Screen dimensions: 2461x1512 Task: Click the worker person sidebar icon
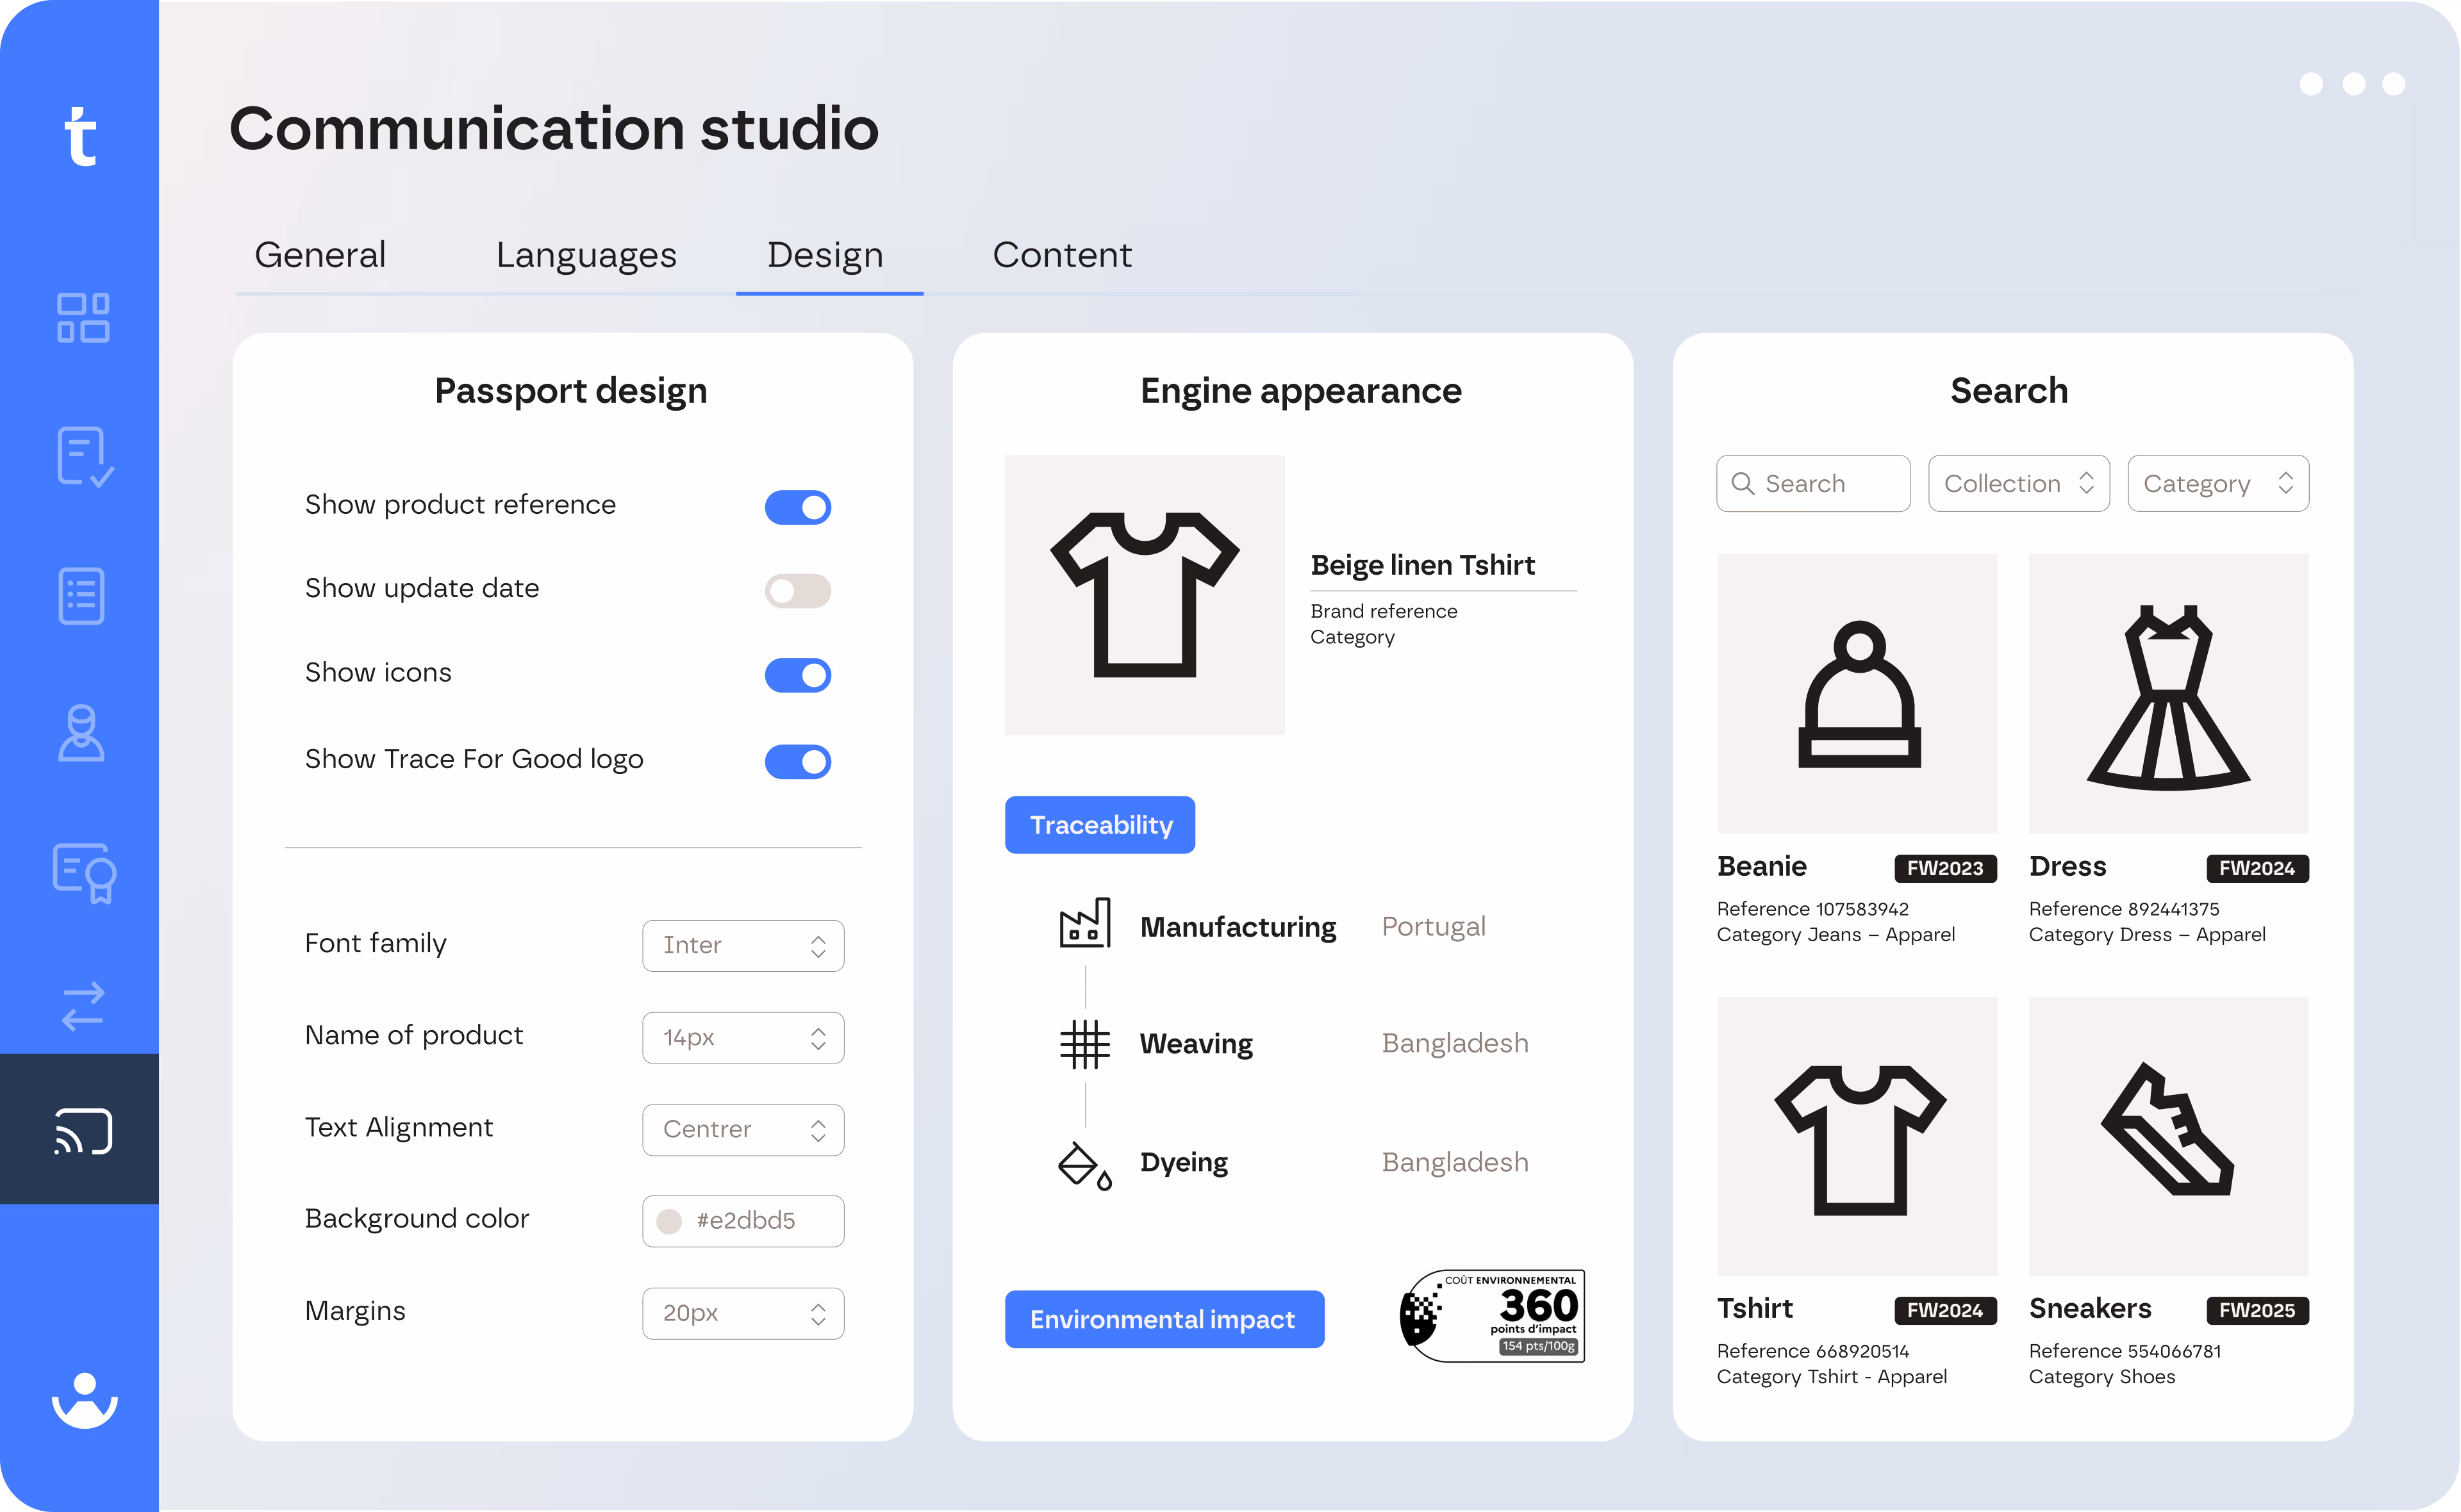81,733
